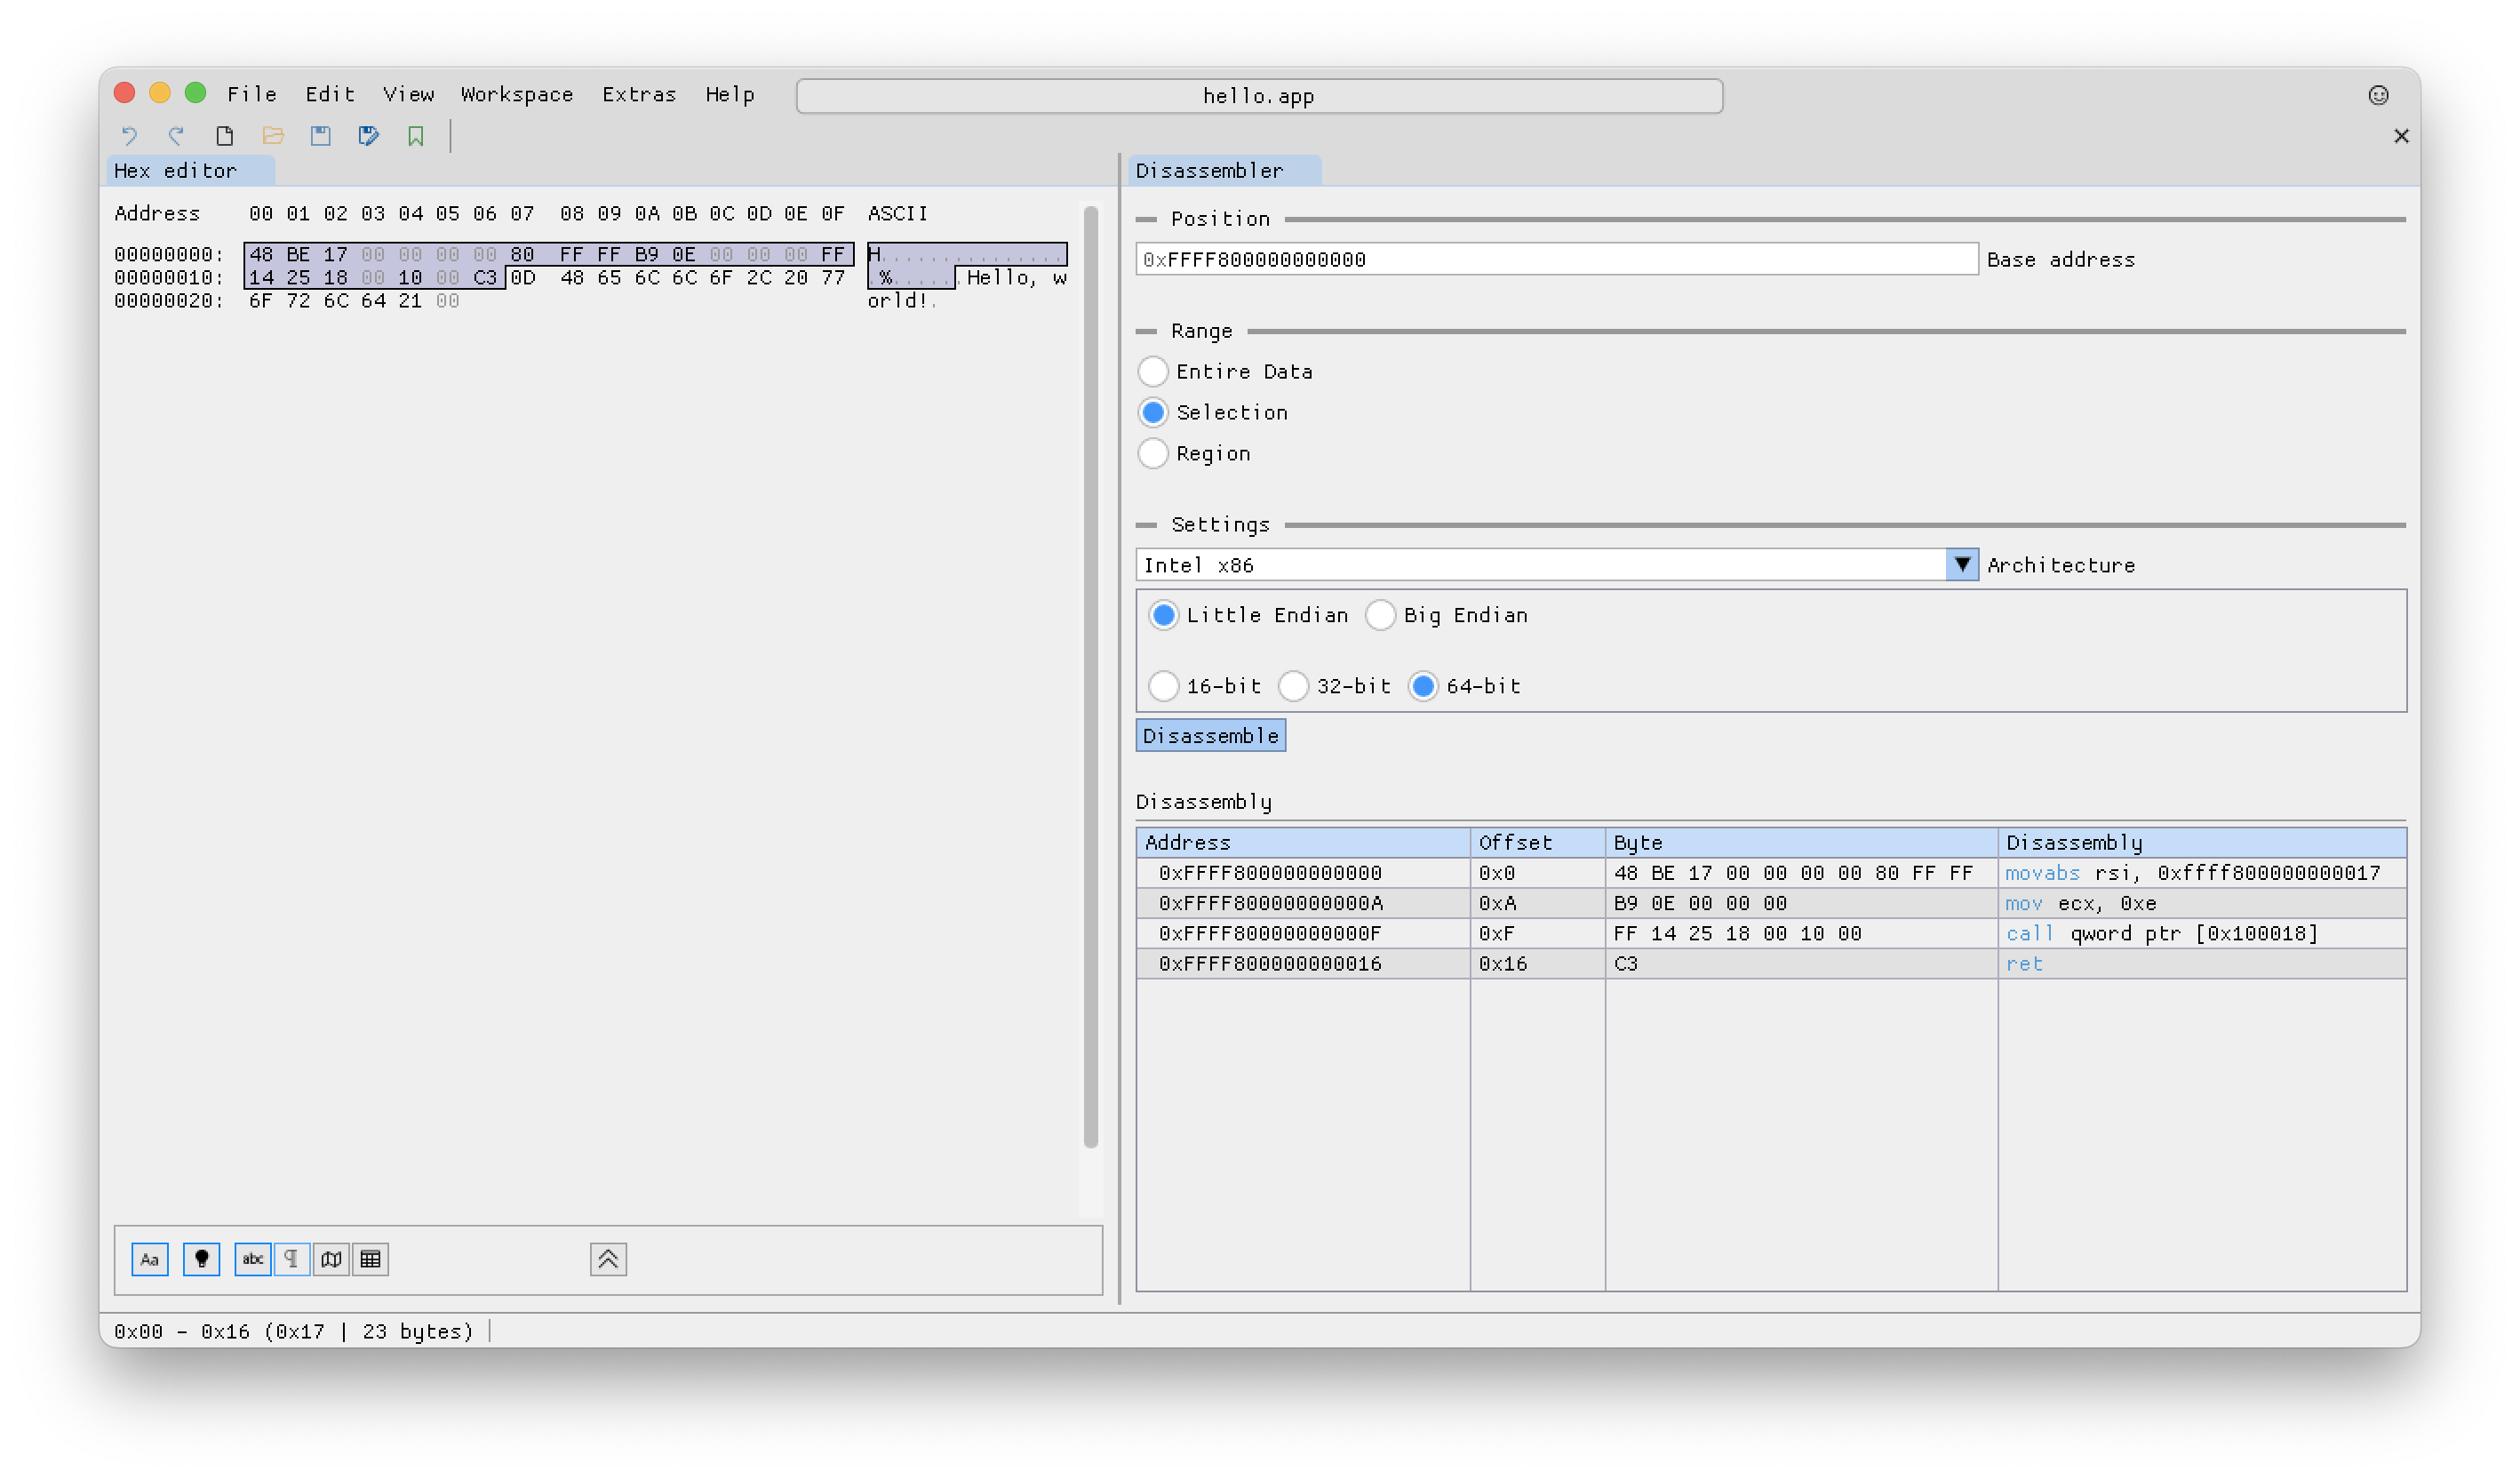
Task: Click the undo arrow icon
Action: [x=129, y=136]
